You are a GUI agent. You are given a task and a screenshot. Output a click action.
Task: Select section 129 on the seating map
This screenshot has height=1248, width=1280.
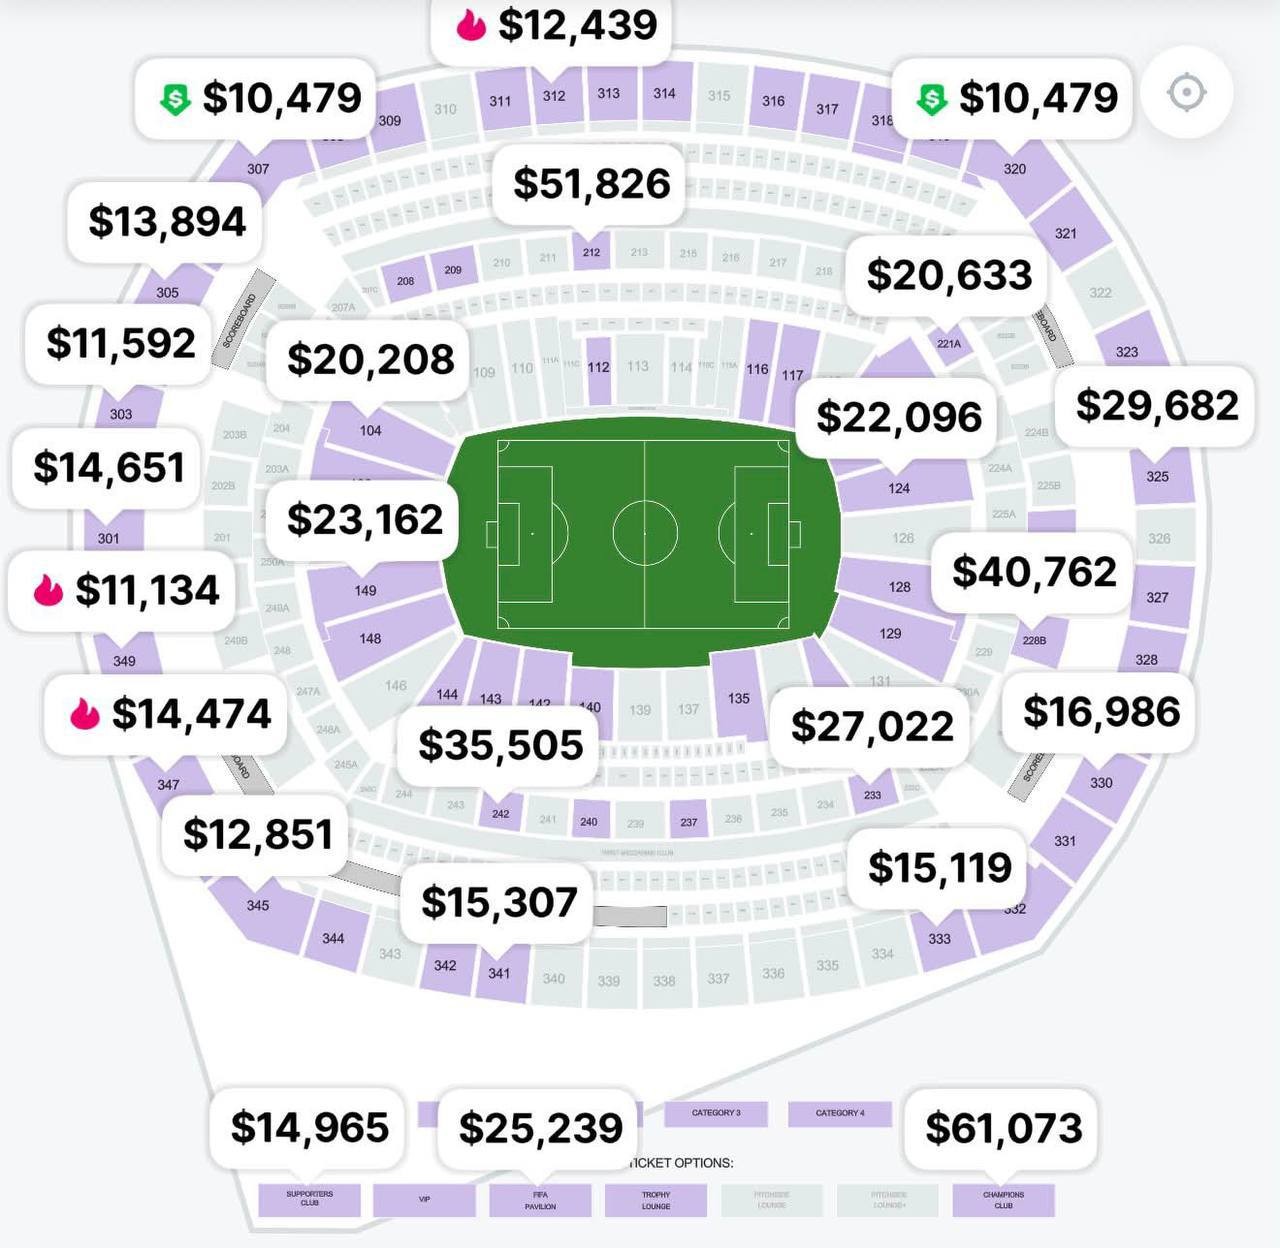point(892,633)
